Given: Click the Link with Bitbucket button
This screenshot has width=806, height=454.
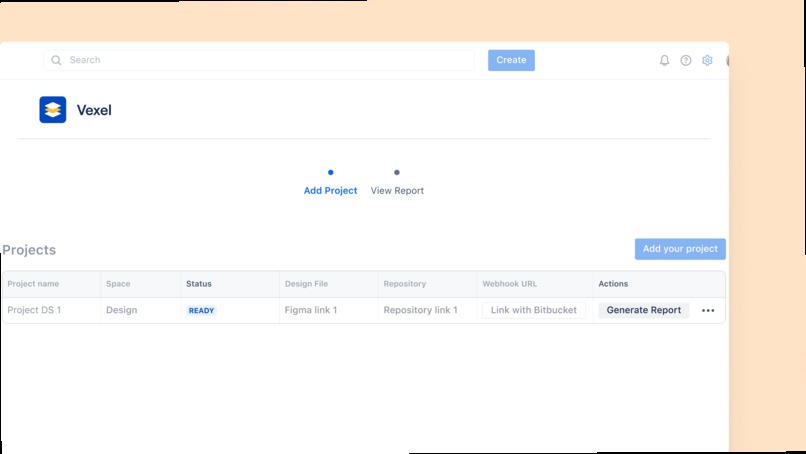Looking at the screenshot, I should pos(534,310).
